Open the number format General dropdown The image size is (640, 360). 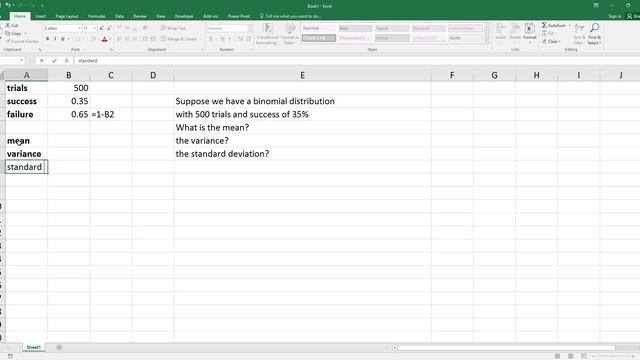(250, 28)
